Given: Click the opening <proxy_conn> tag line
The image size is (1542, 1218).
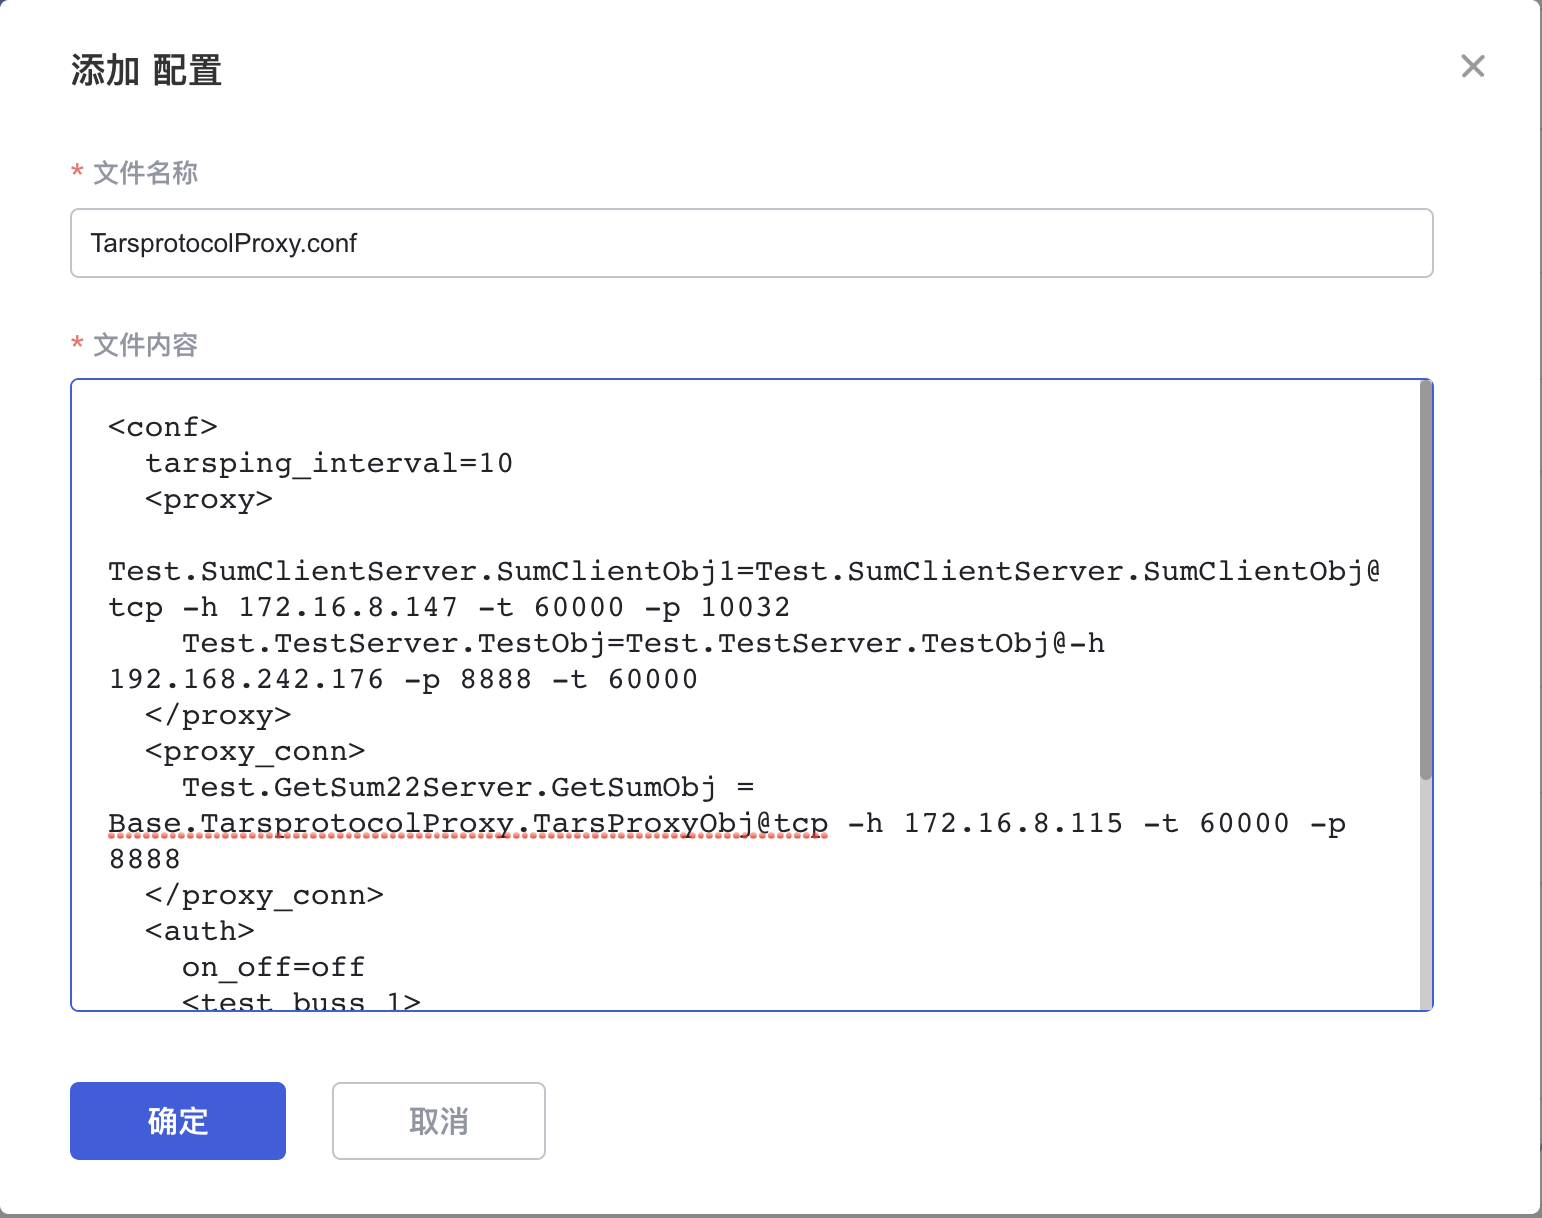Looking at the screenshot, I should (x=255, y=751).
